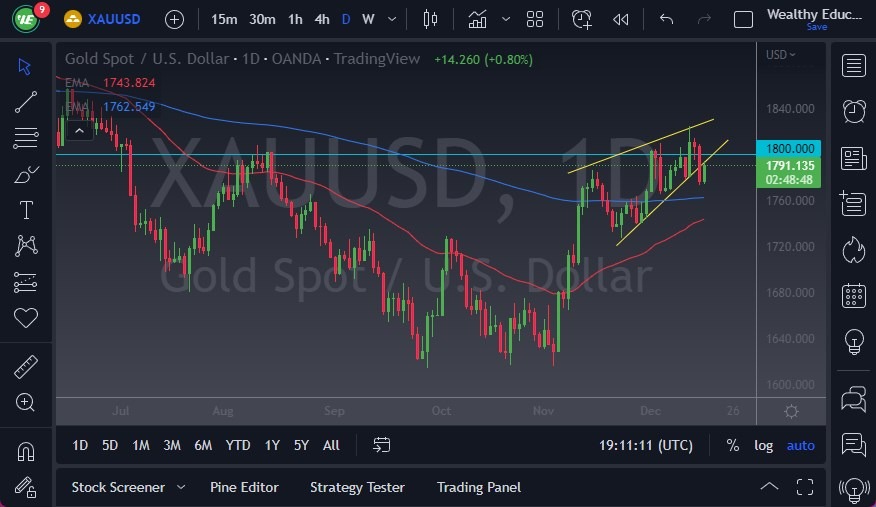Toggle the log scale option
The width and height of the screenshot is (876, 507).
pyautogui.click(x=763, y=445)
